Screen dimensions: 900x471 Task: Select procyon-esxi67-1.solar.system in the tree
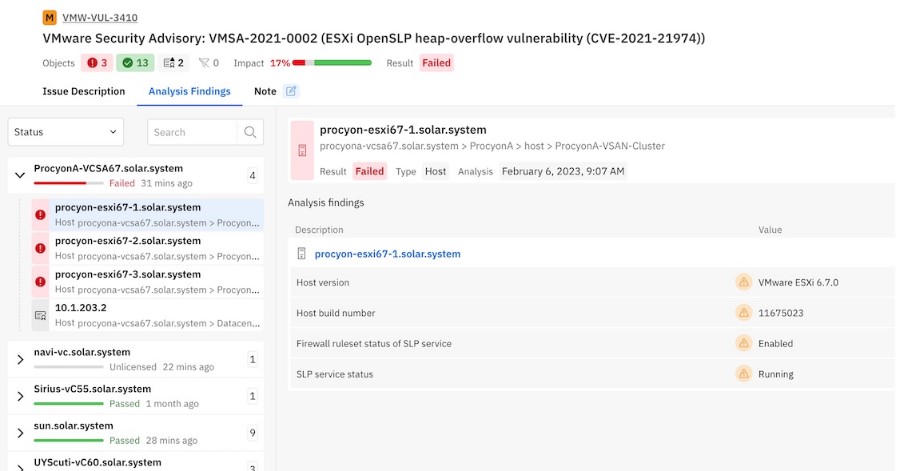pyautogui.click(x=148, y=215)
